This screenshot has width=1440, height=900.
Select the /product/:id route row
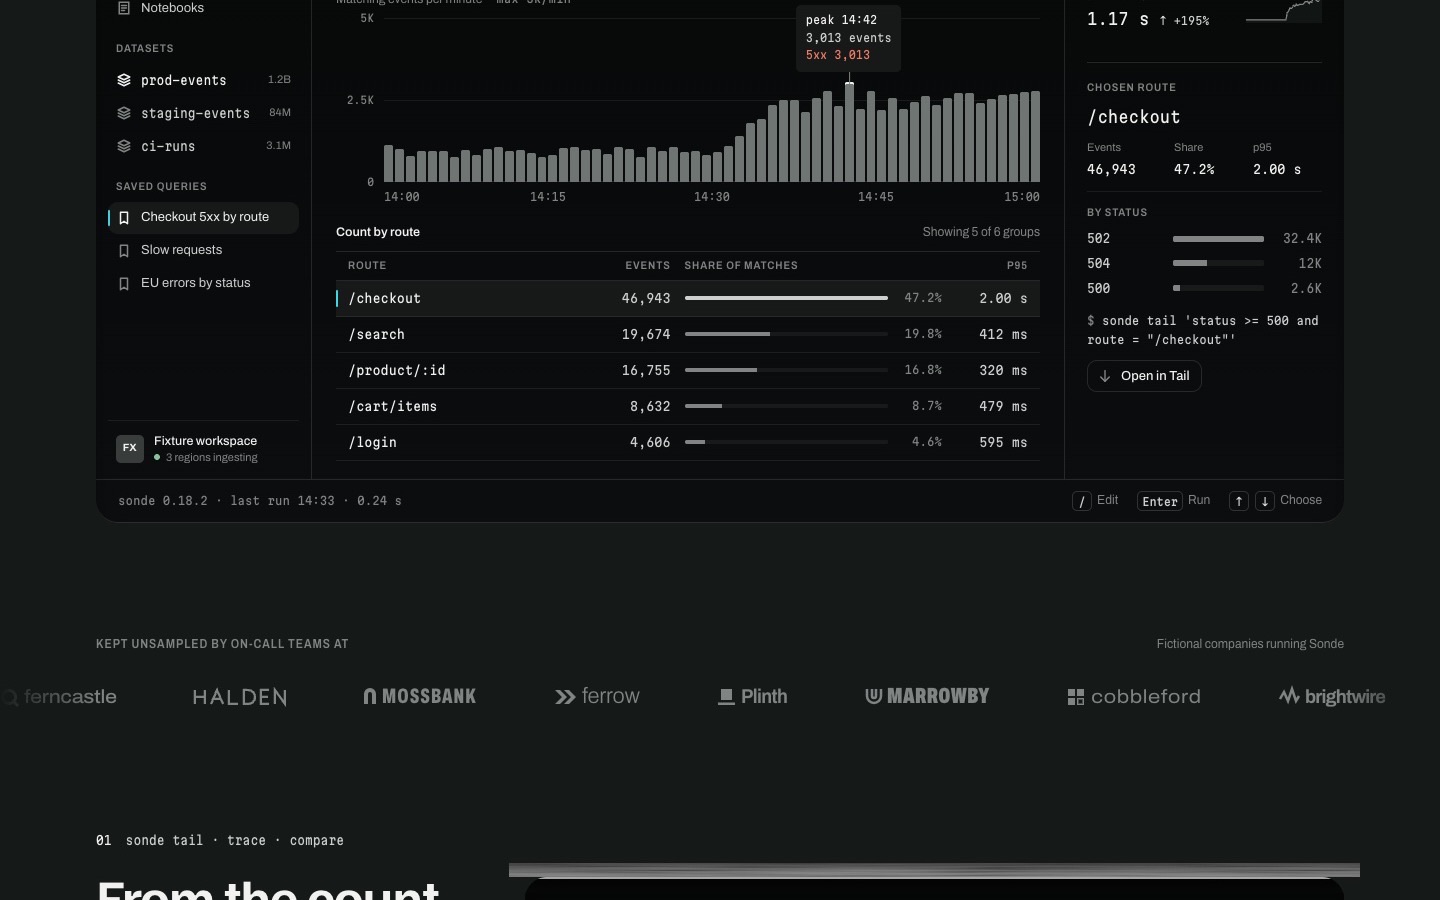(688, 371)
